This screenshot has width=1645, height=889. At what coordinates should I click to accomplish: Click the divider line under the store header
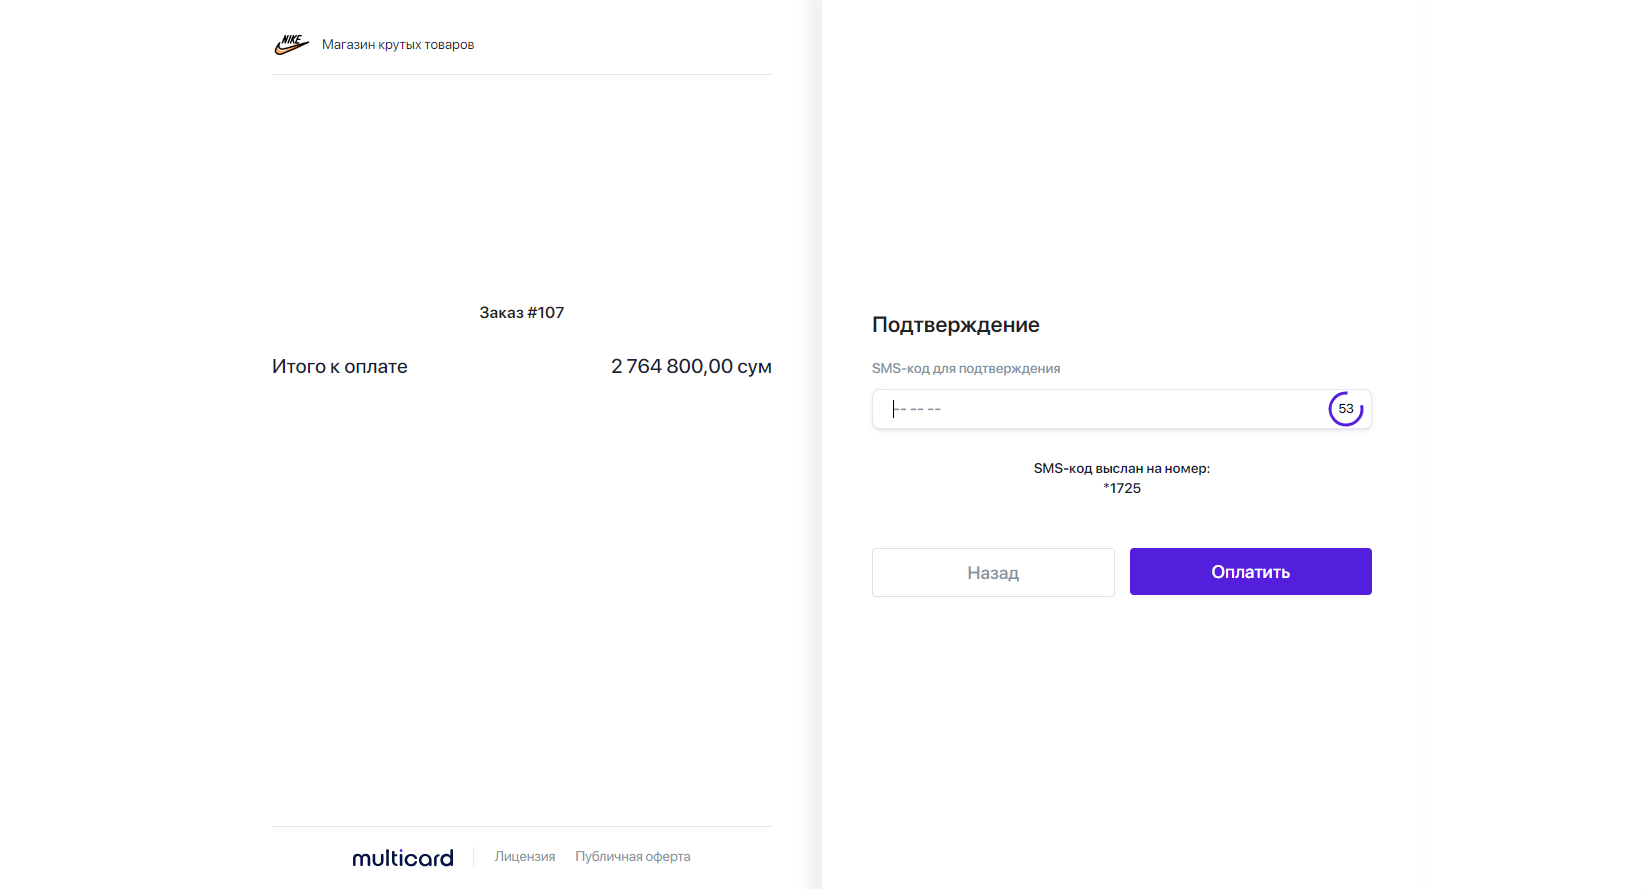click(521, 74)
